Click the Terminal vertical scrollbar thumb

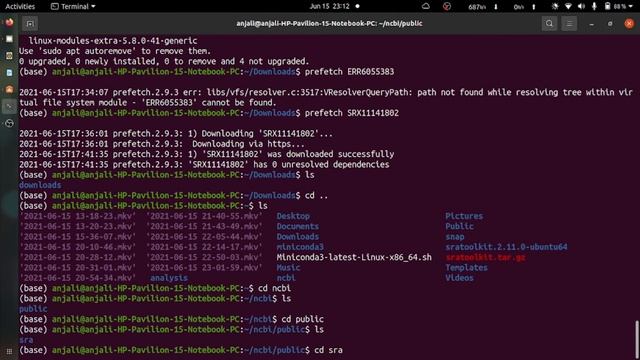pos(637,340)
